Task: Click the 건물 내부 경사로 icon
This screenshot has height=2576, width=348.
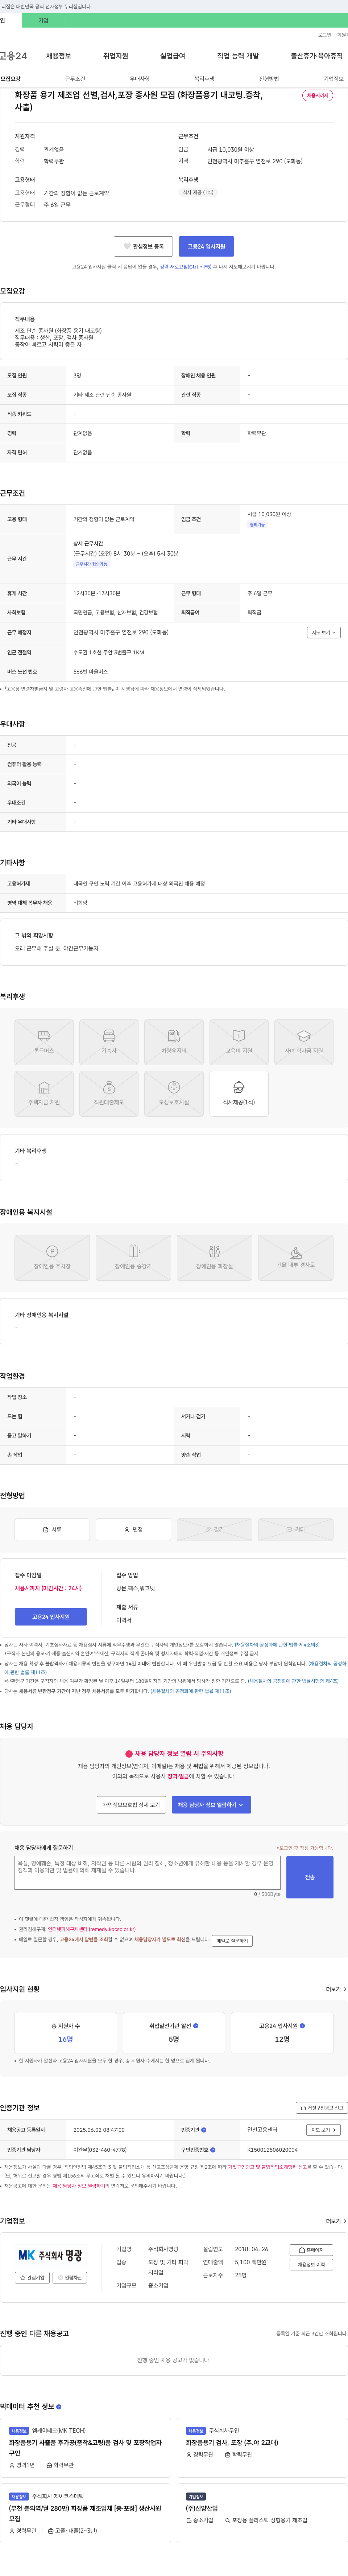Action: pos(296,1257)
